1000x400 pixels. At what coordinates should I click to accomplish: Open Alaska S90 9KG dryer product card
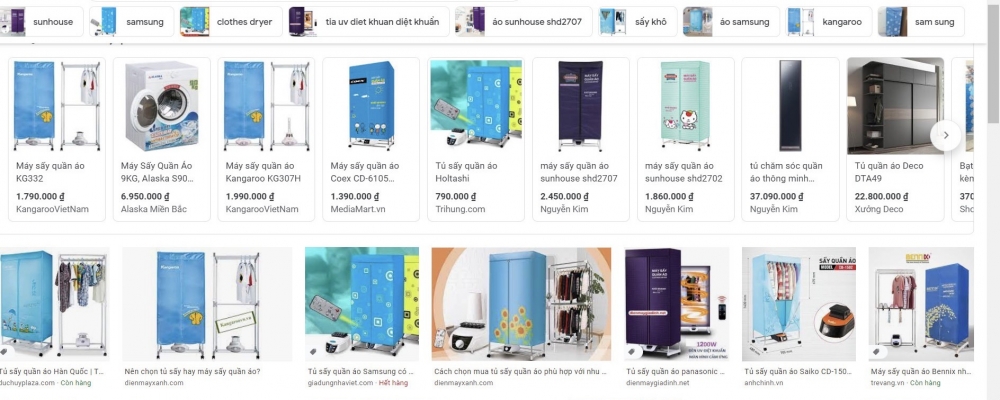[161, 139]
